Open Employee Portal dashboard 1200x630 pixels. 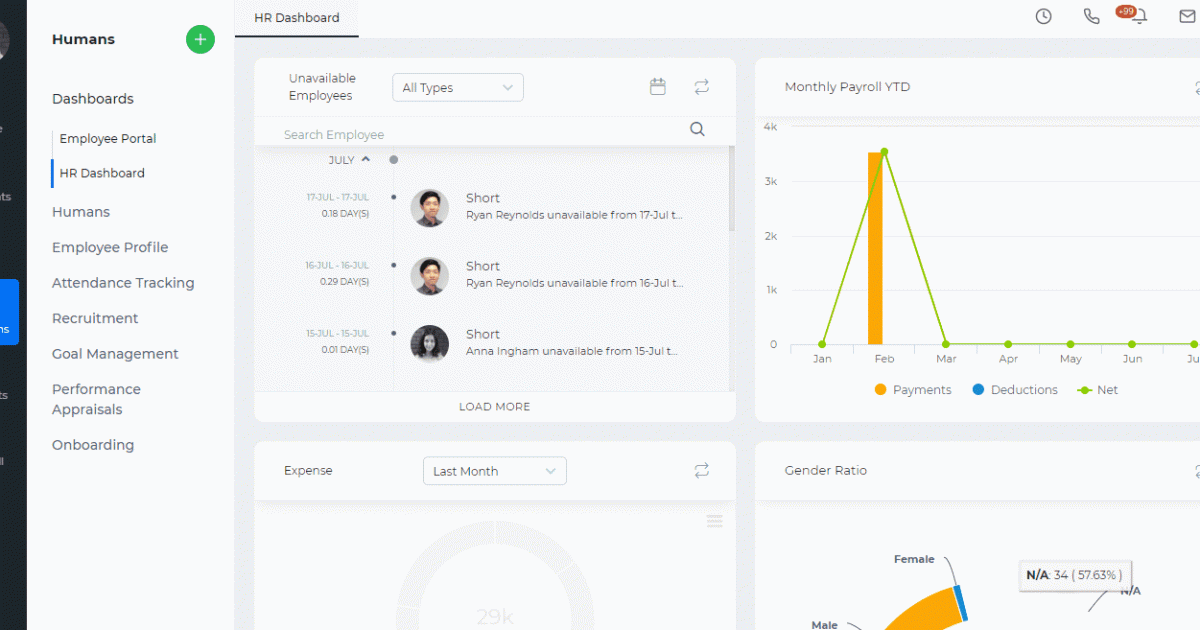pyautogui.click(x=108, y=139)
